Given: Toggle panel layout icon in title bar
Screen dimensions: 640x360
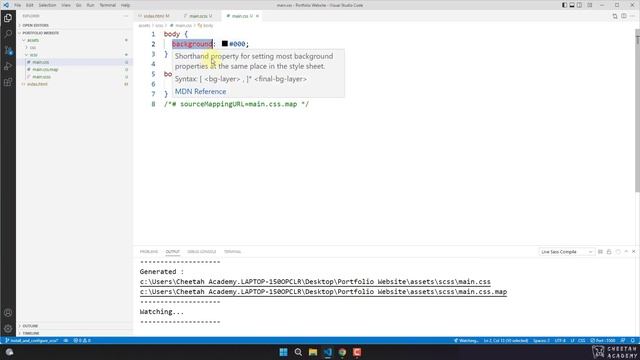Looking at the screenshot, I should pos(572,5).
